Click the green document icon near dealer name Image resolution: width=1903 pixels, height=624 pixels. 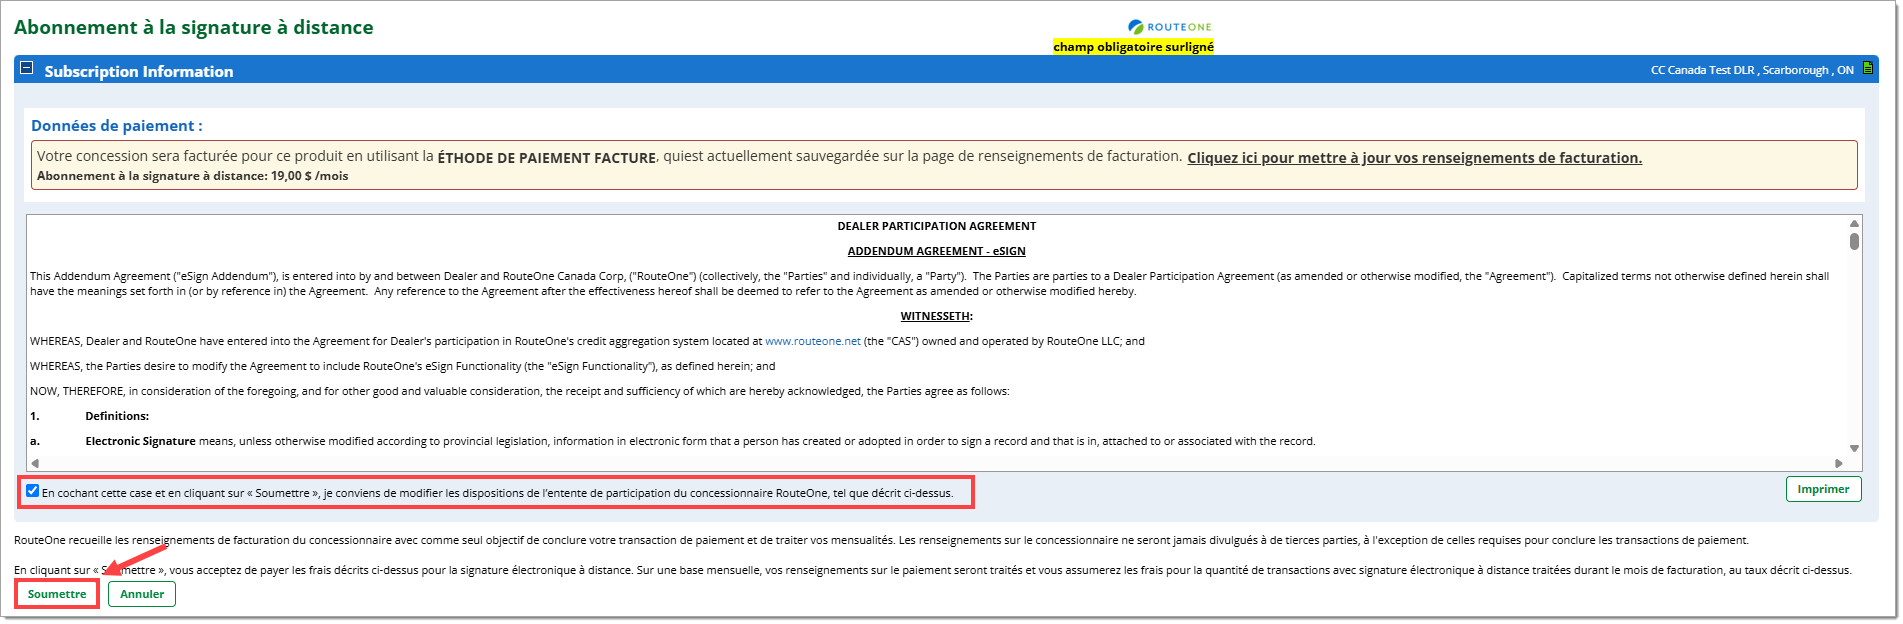[x=1868, y=68]
